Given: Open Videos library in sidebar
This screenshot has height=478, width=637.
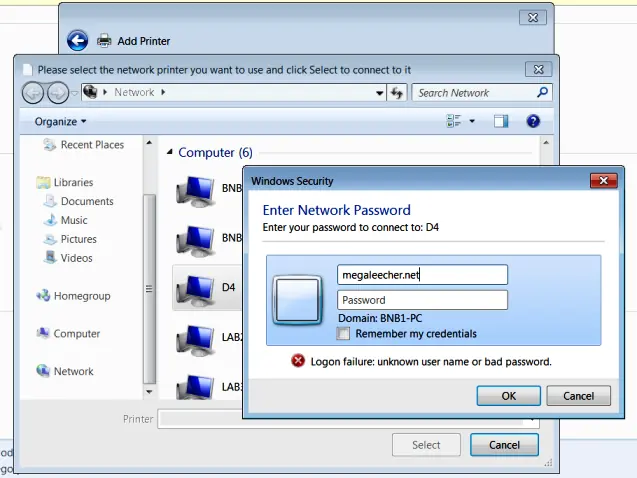Looking at the screenshot, I should pyautogui.click(x=76, y=258).
